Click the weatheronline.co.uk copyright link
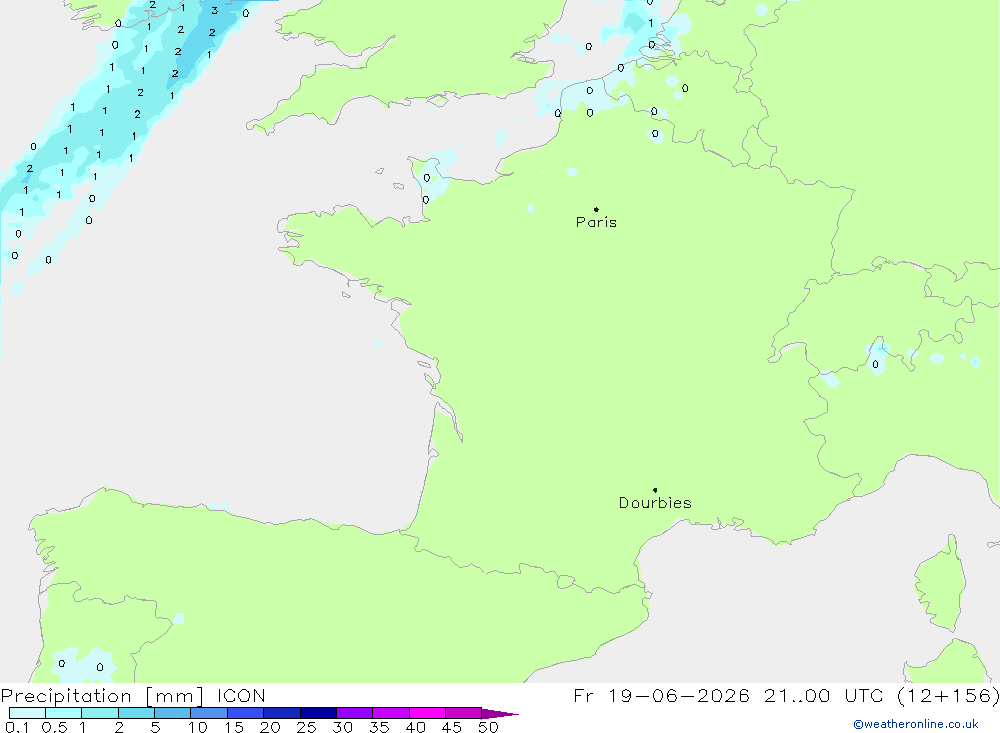The height and width of the screenshot is (733, 1000). click(916, 724)
